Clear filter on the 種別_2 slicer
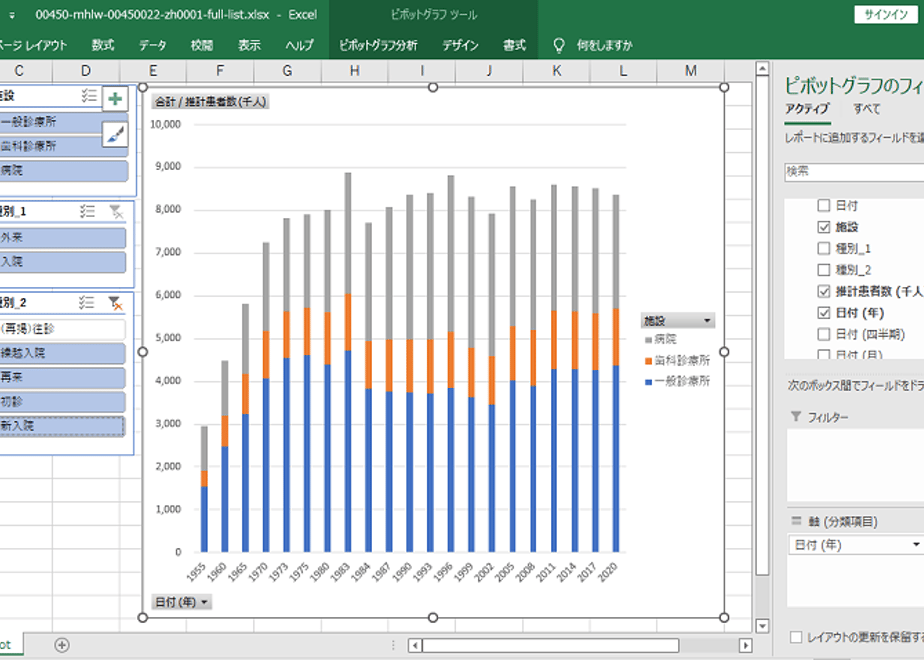Image resolution: width=924 pixels, height=660 pixels. [x=116, y=303]
